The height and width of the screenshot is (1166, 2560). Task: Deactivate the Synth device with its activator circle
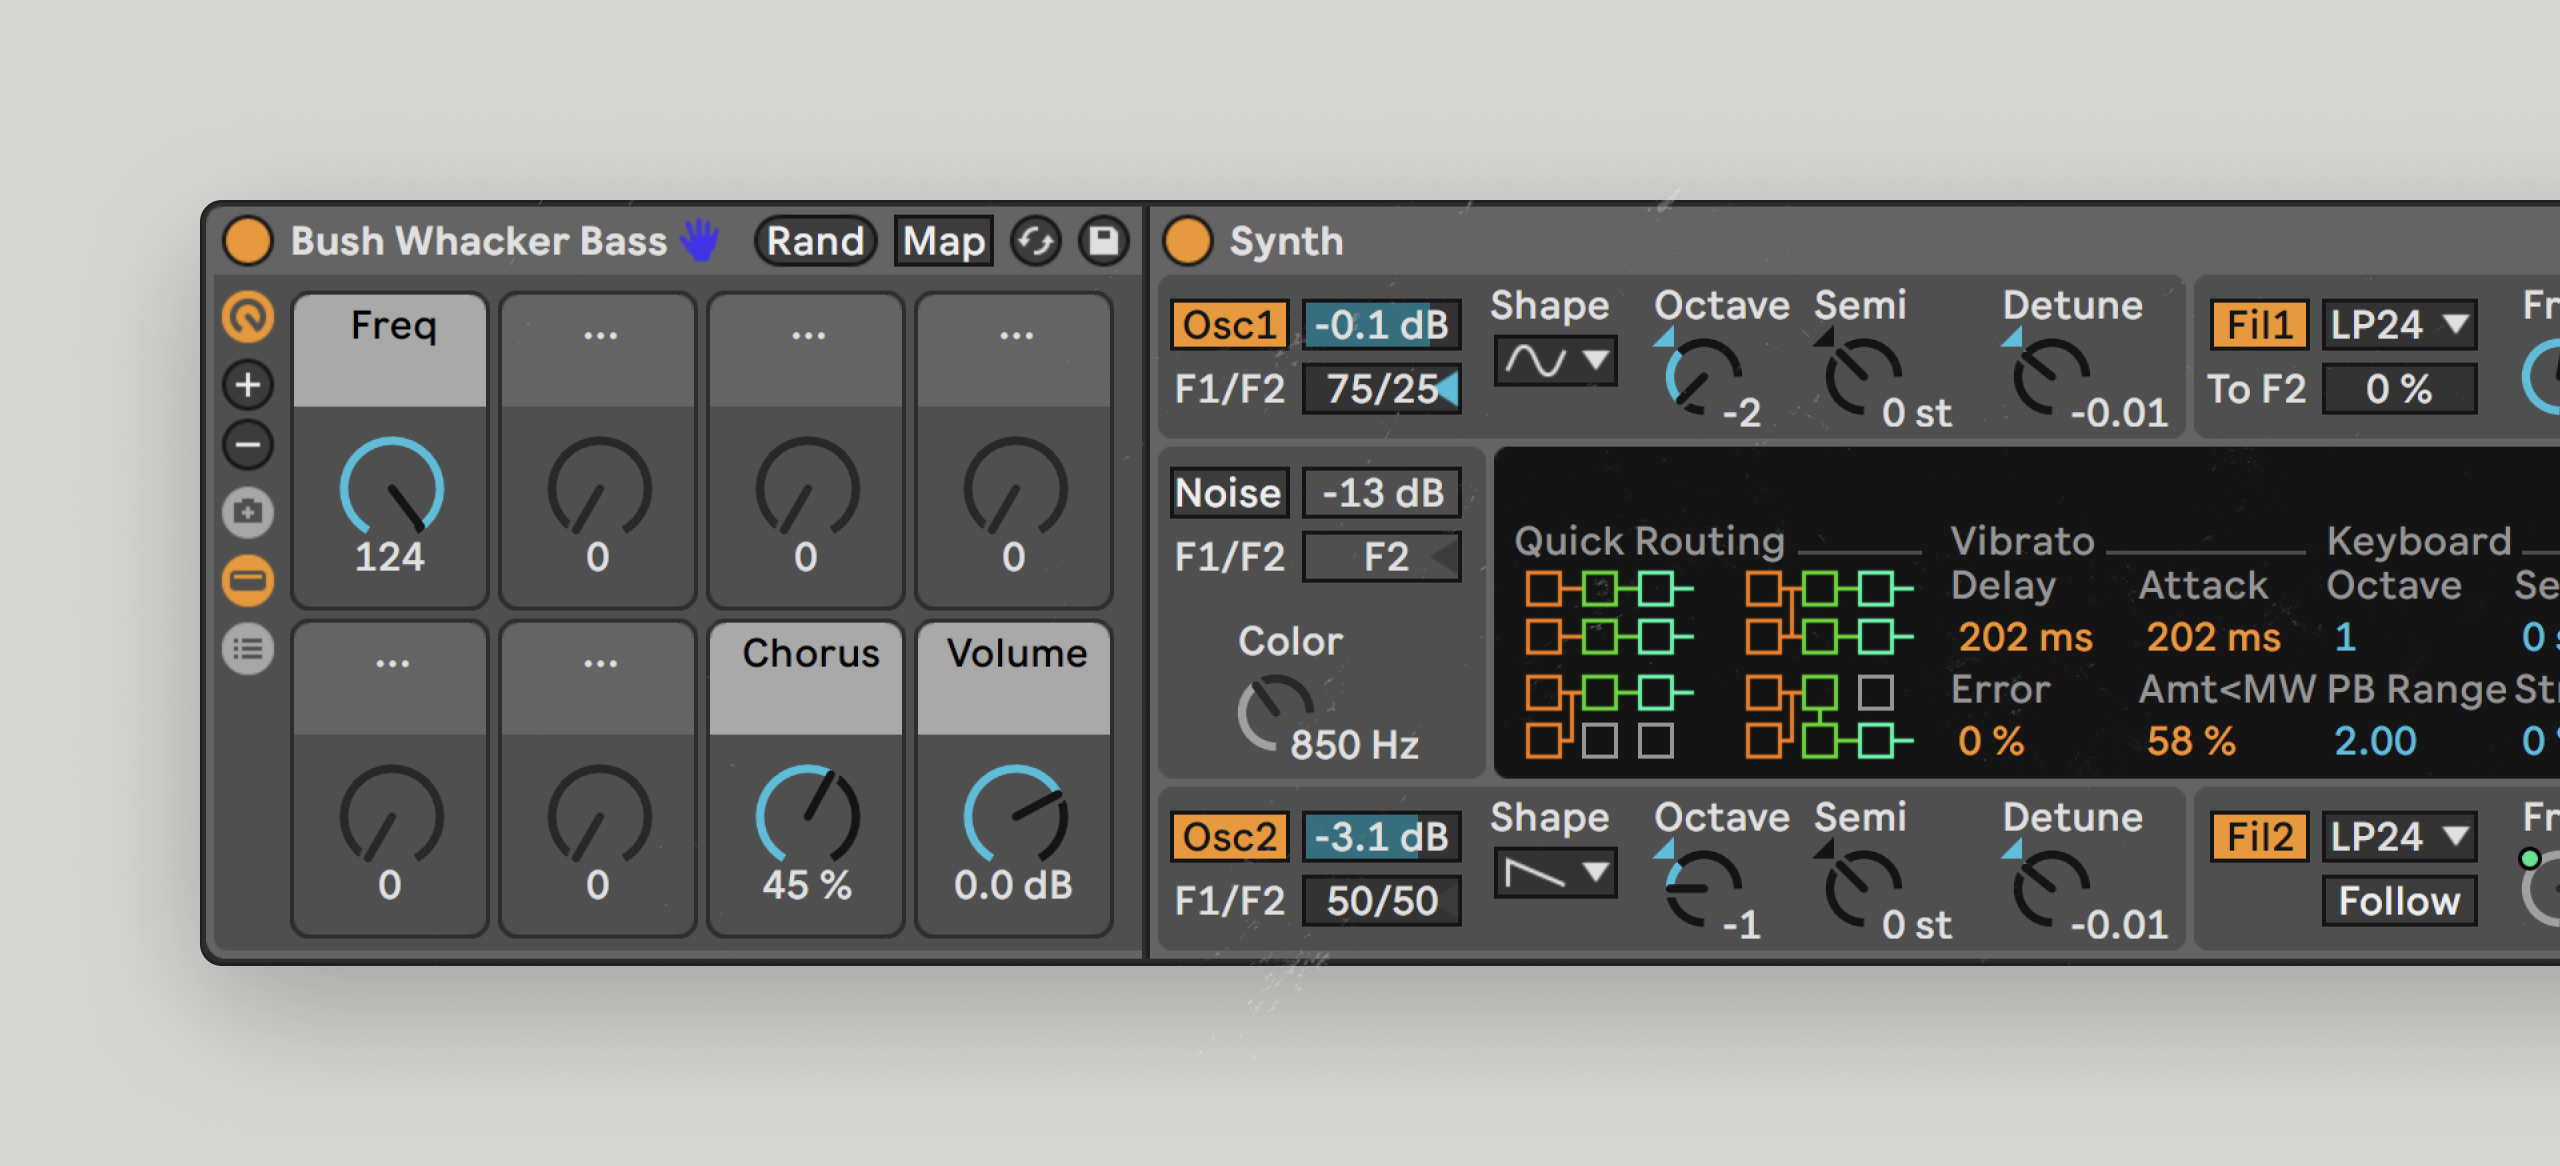coord(1189,240)
